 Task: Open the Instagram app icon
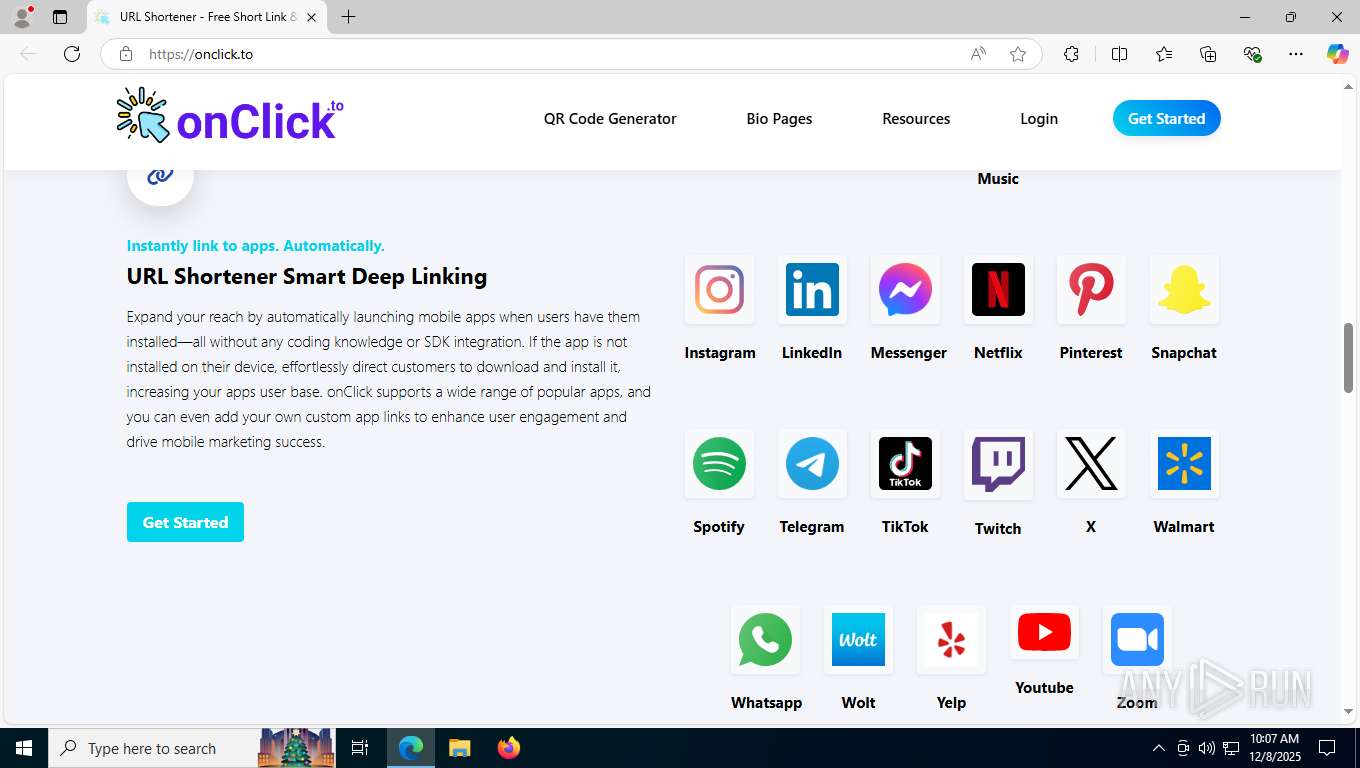coord(719,290)
